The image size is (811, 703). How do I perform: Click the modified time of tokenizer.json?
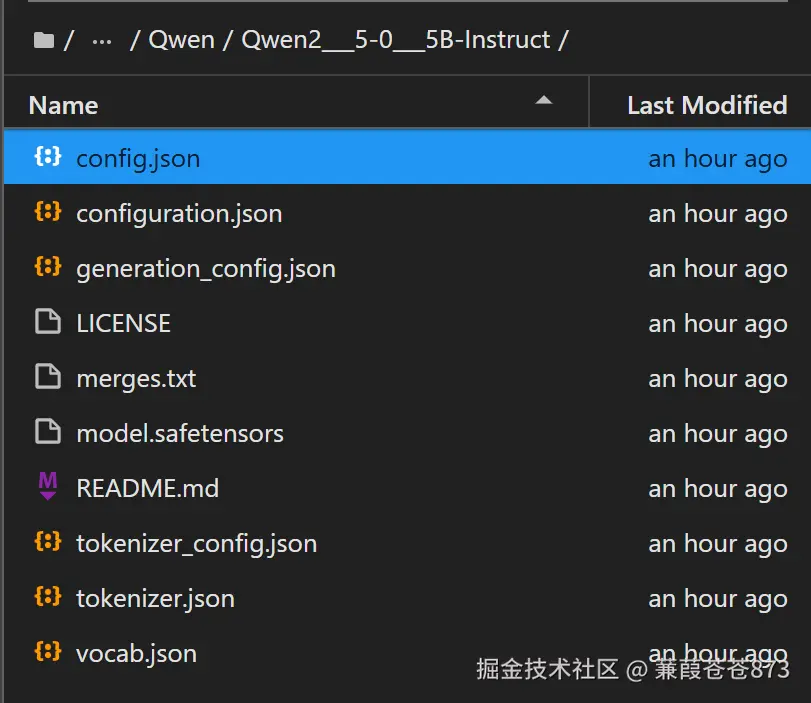(x=718, y=599)
